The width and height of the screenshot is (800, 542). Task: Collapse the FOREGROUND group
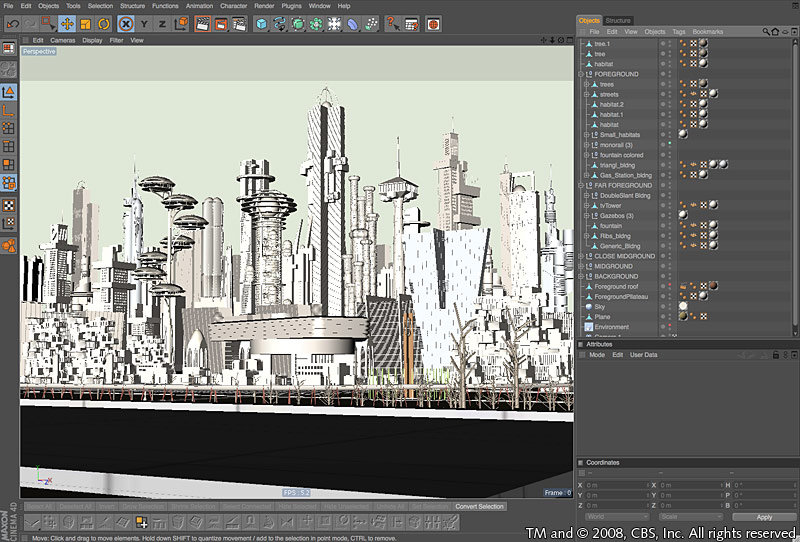pyautogui.click(x=581, y=74)
